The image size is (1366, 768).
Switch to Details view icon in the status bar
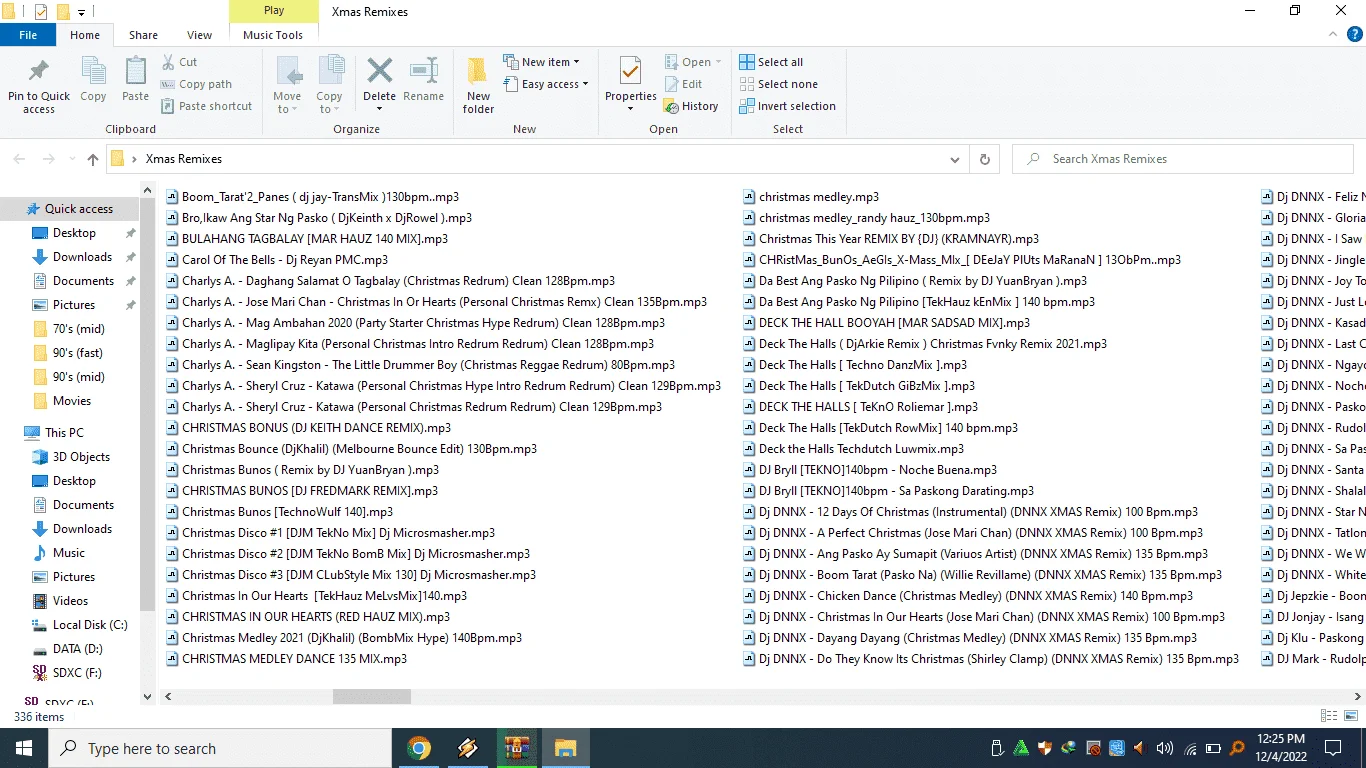(x=1329, y=716)
